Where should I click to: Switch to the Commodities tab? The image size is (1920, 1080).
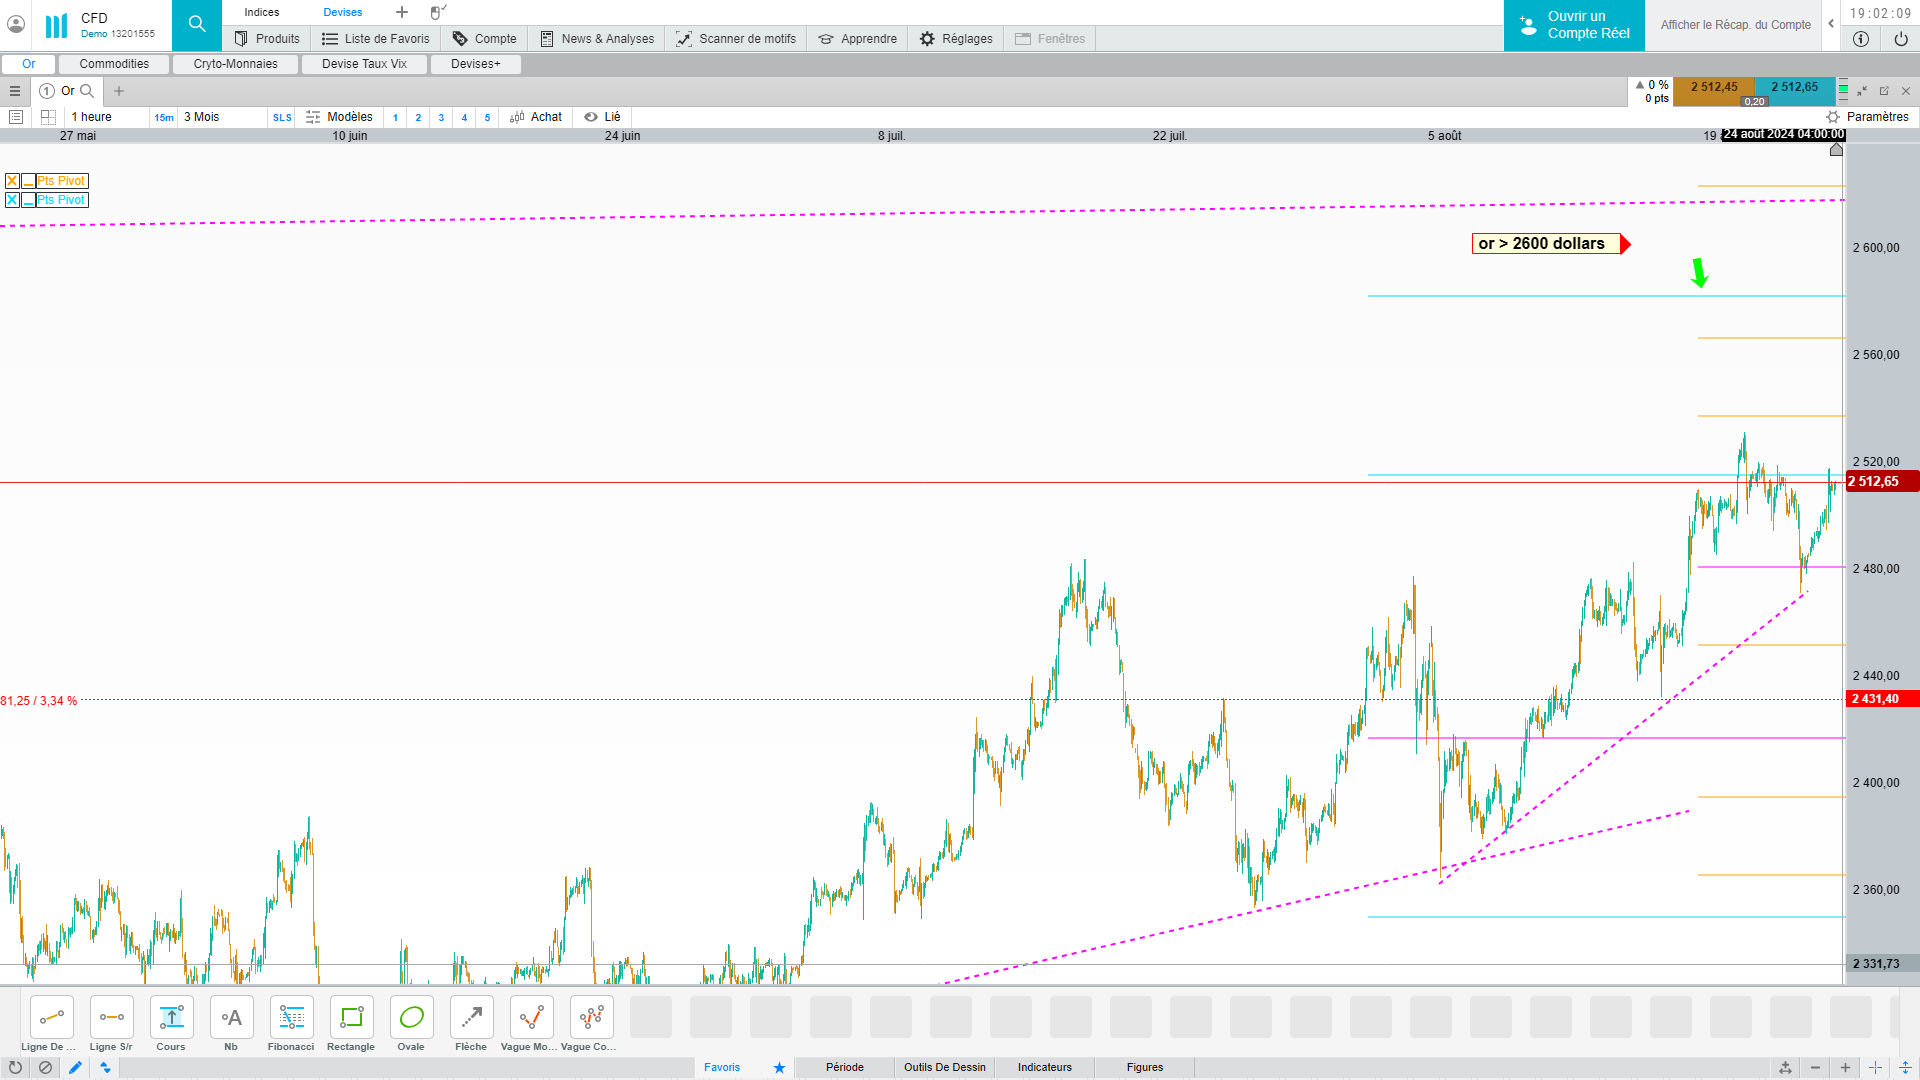click(x=114, y=64)
